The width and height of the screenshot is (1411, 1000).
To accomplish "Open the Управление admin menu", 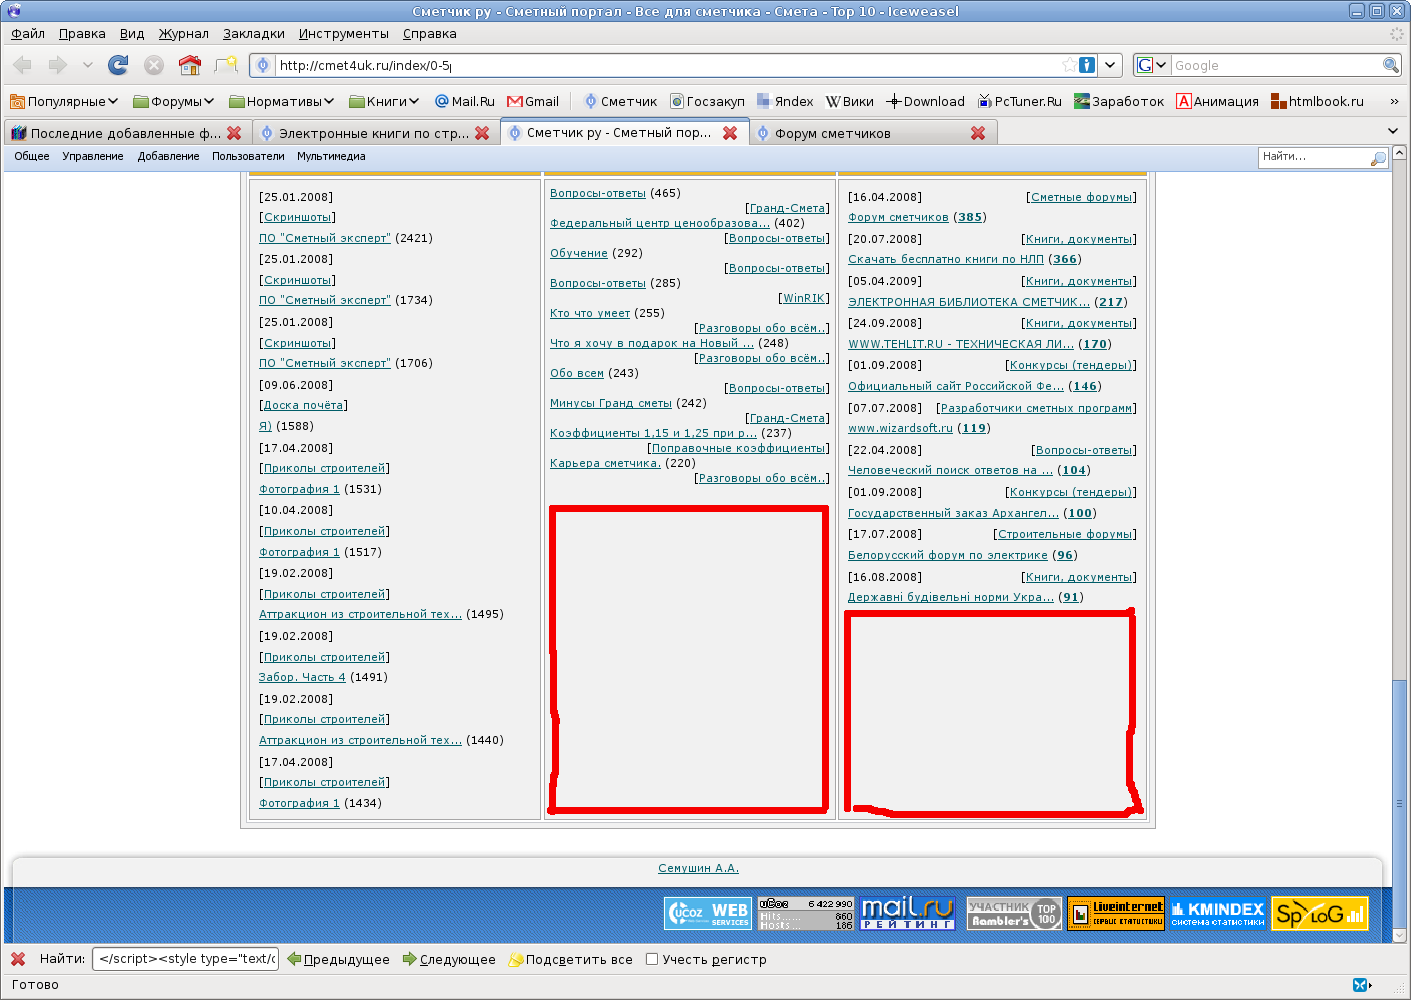I will pyautogui.click(x=93, y=156).
